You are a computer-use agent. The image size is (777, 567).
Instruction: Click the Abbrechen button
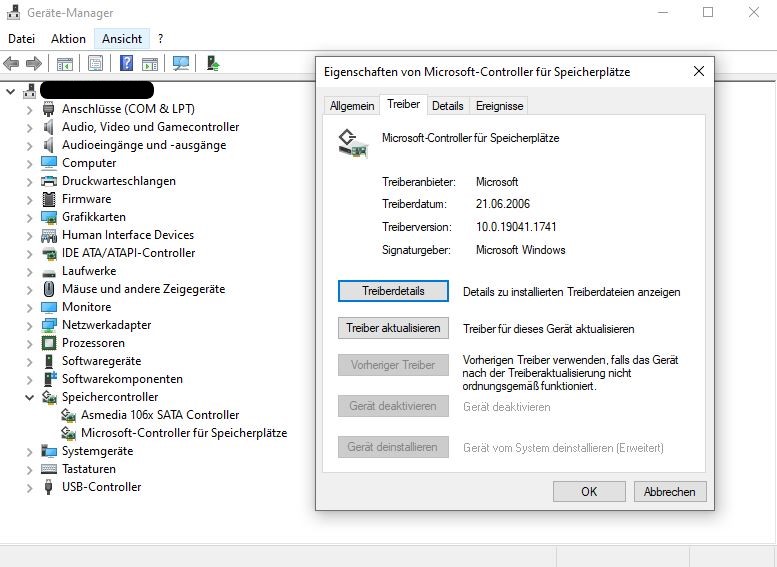[x=669, y=492]
